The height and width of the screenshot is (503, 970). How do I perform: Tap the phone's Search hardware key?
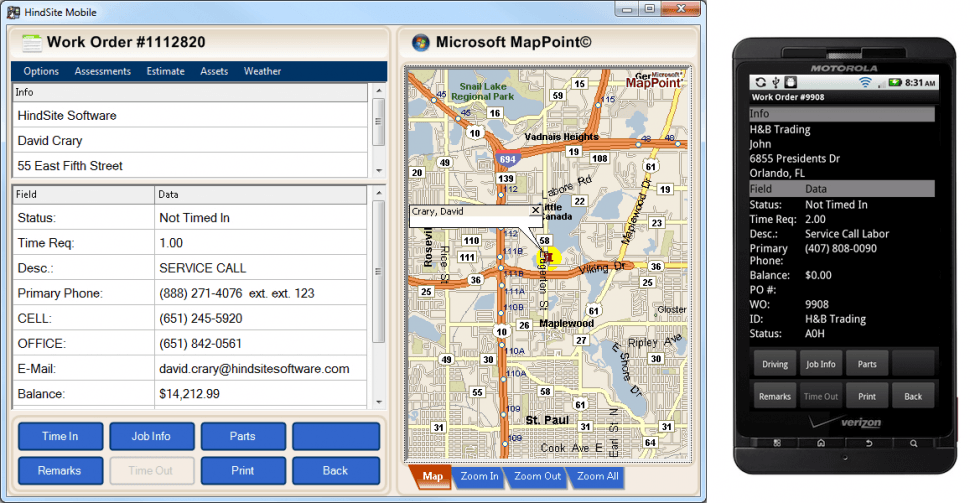tap(914, 443)
